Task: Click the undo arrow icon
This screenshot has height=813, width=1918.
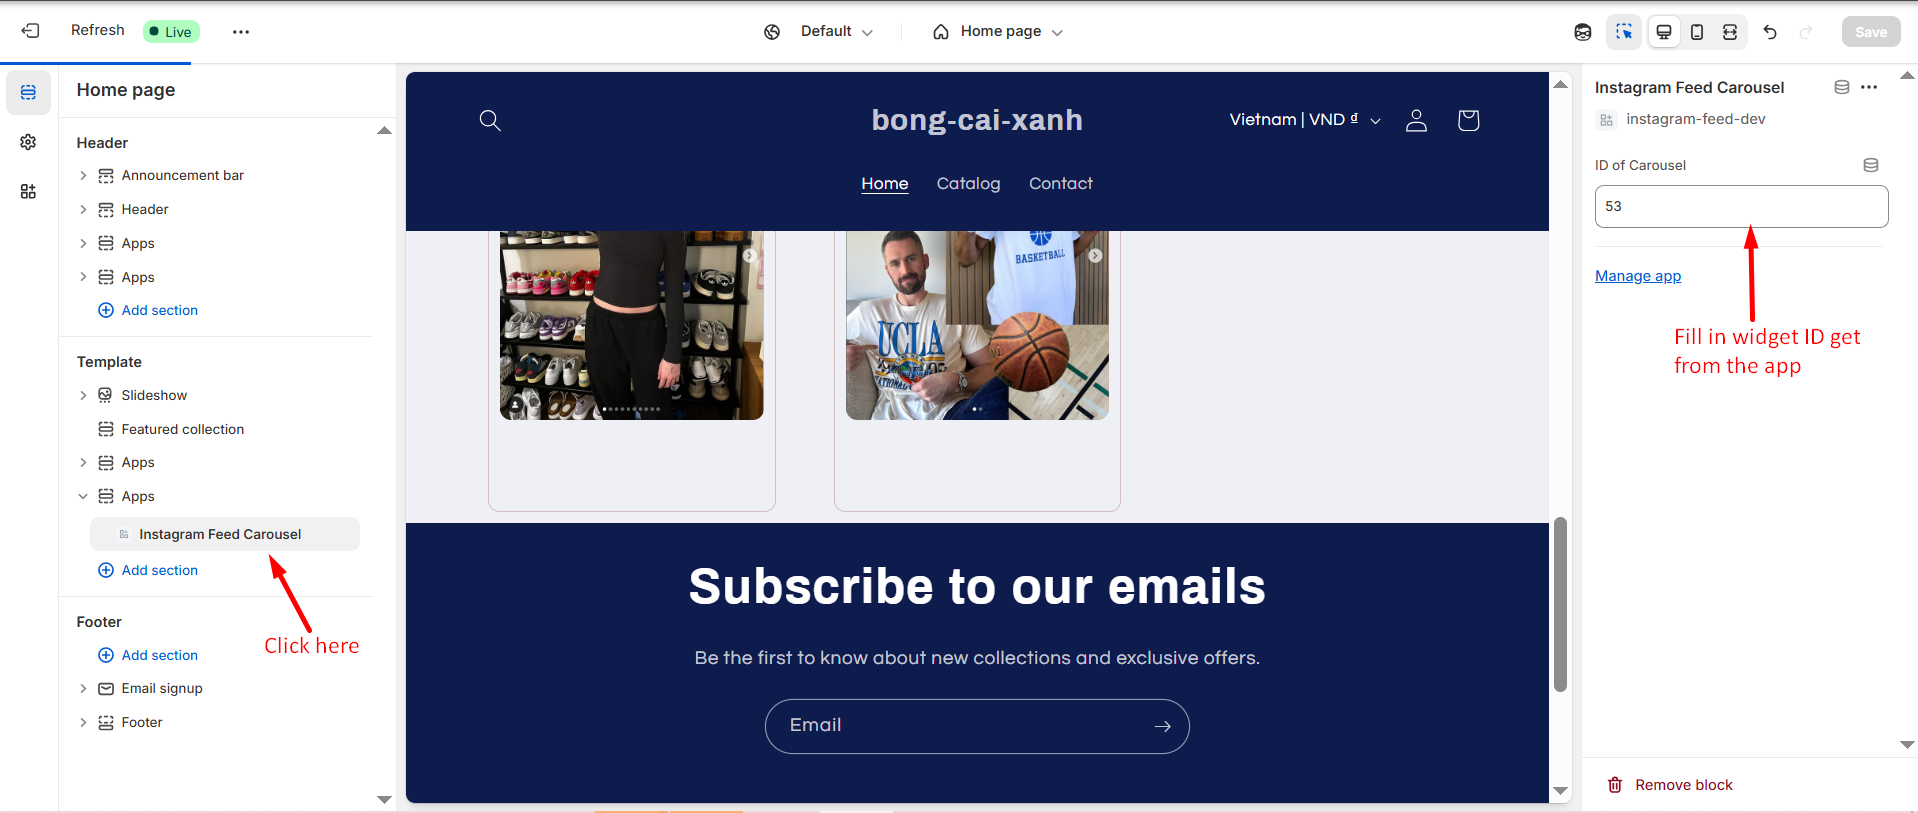Action: coord(1770,32)
